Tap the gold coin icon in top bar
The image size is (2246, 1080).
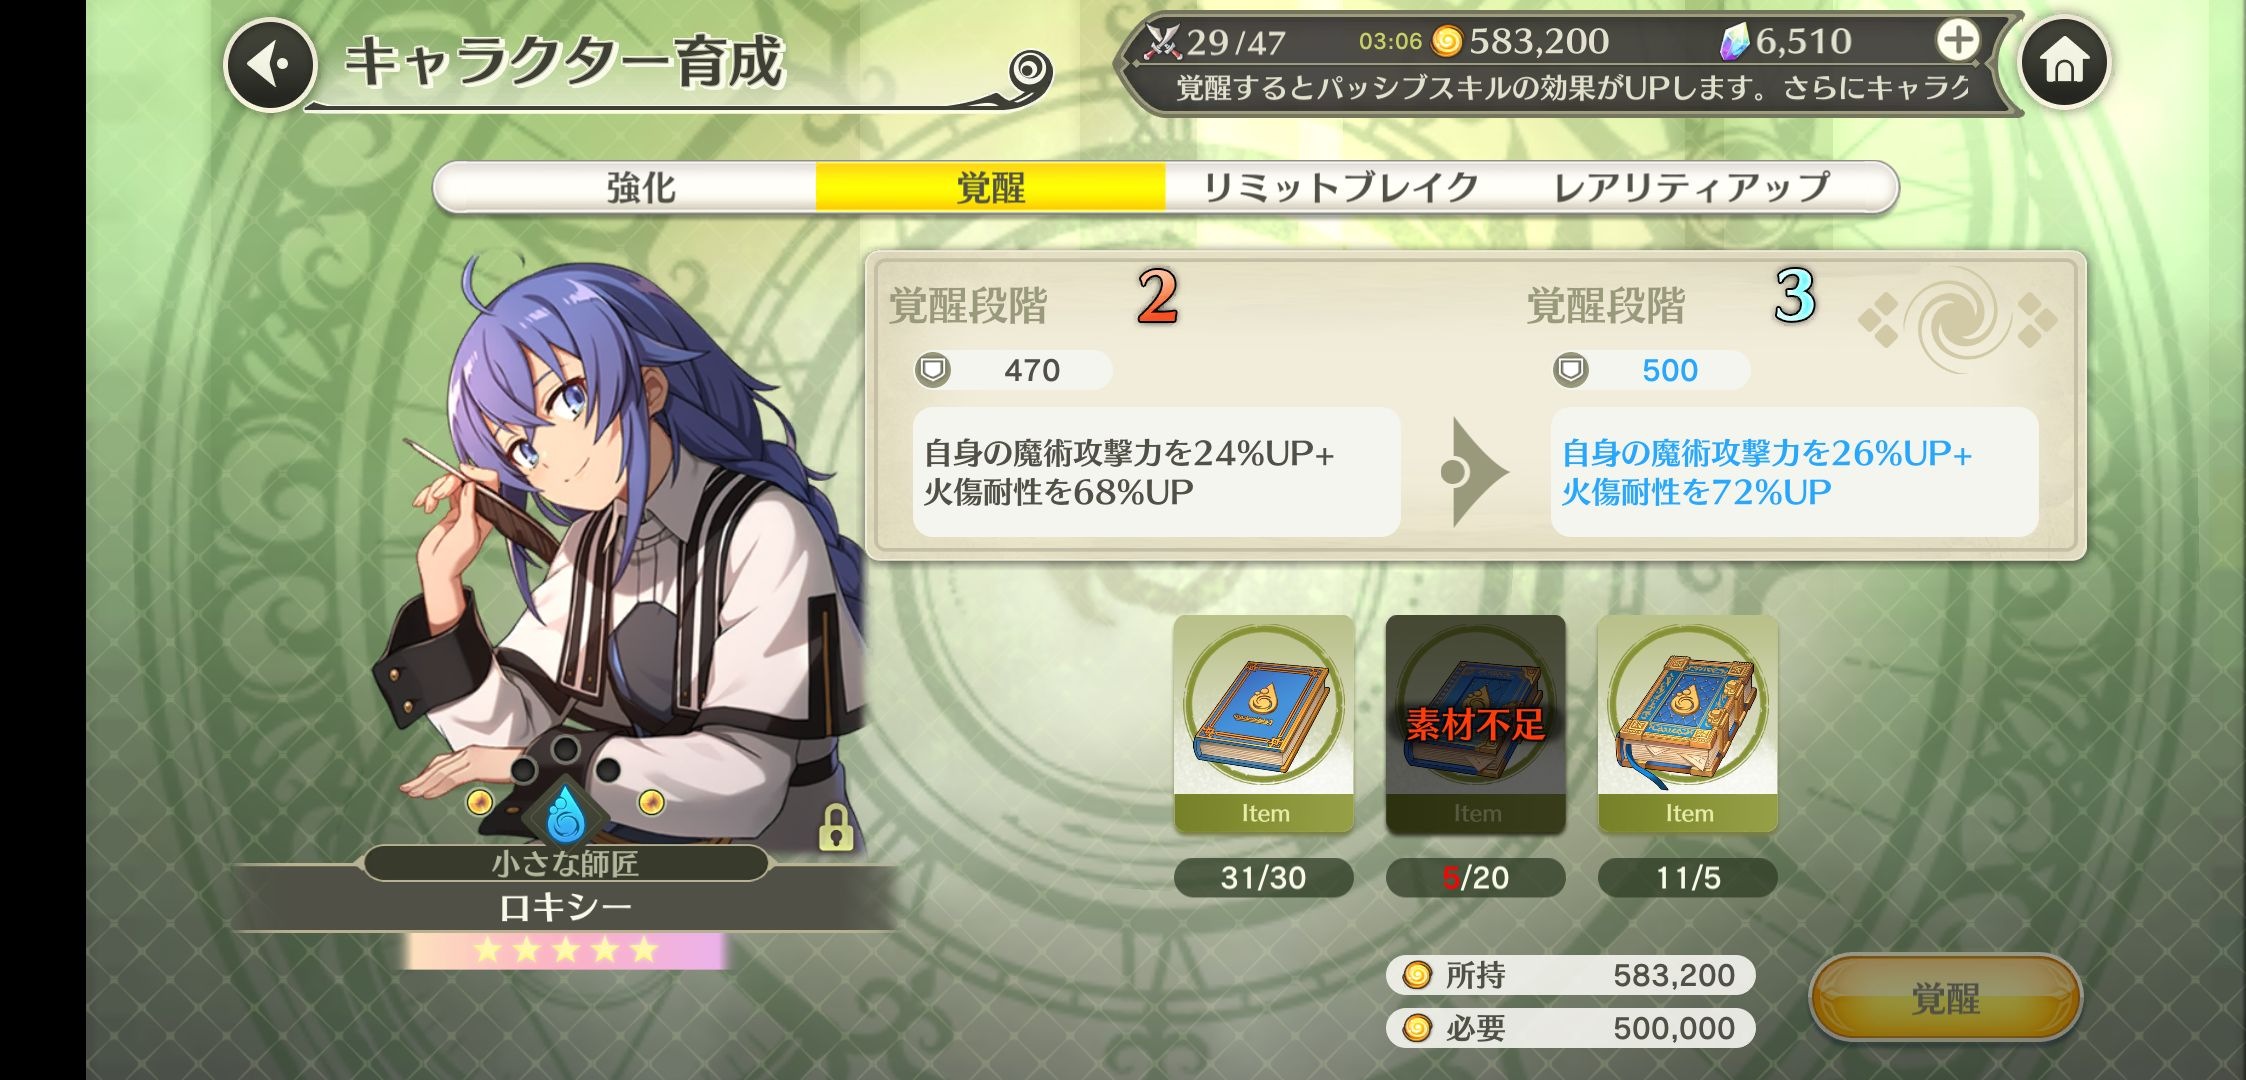(x=1446, y=41)
